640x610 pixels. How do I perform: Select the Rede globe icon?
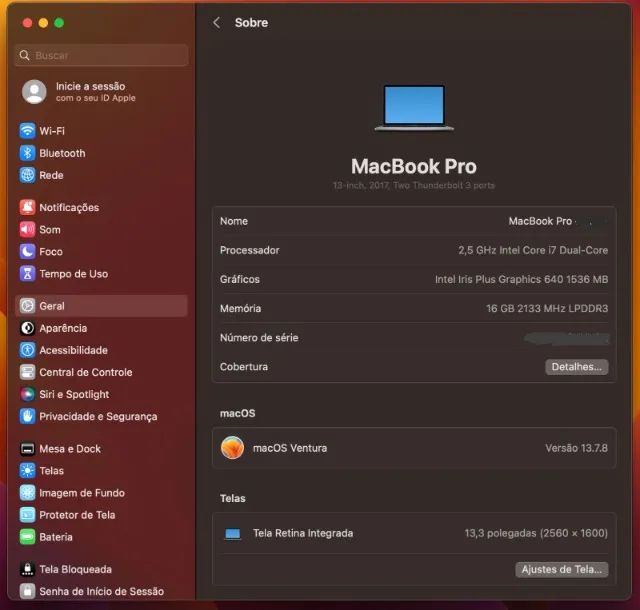pyautogui.click(x=27, y=175)
